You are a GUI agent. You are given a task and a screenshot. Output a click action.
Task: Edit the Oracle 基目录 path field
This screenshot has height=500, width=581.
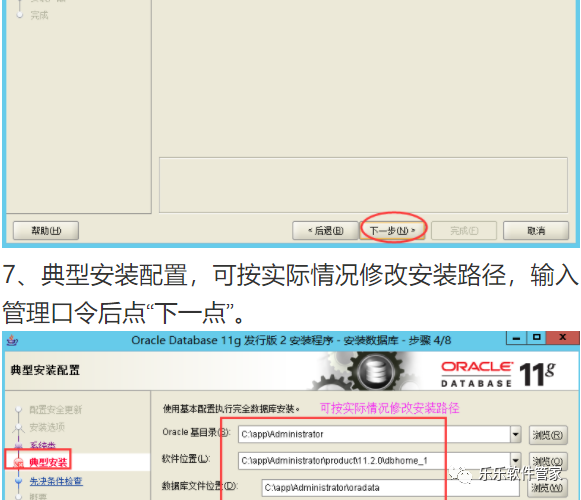click(374, 434)
